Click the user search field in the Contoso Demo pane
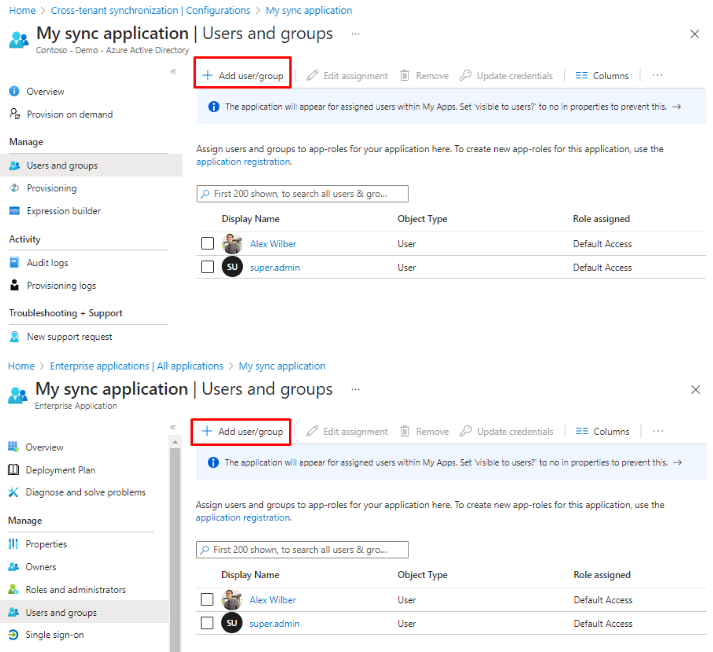The height and width of the screenshot is (652, 713). click(303, 194)
